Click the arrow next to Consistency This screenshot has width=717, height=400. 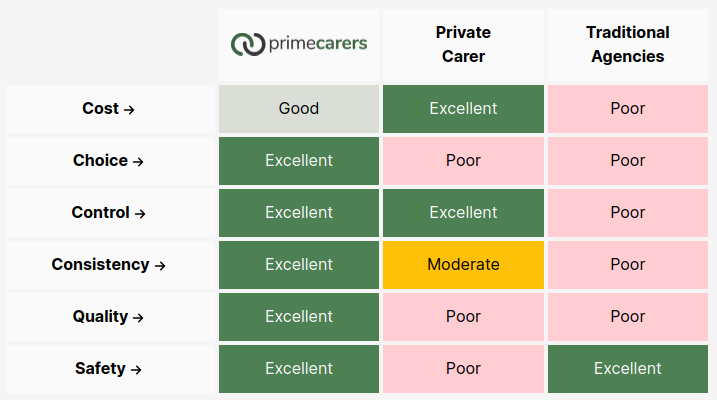160,266
